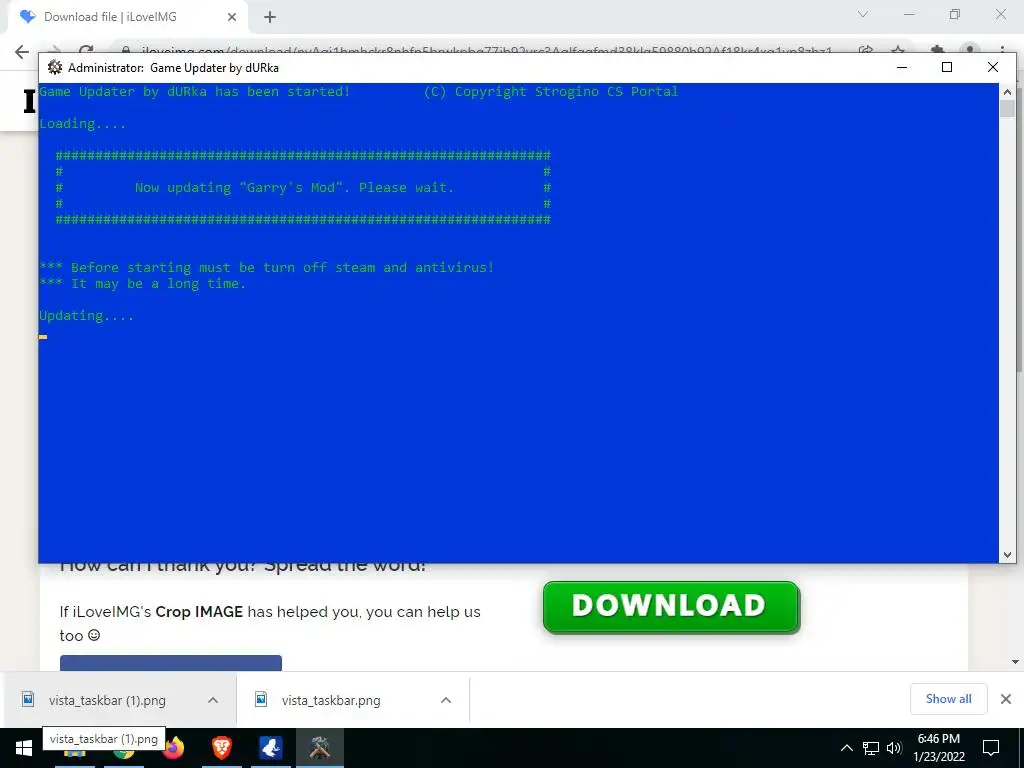Open network status tray icon

pos(871,748)
